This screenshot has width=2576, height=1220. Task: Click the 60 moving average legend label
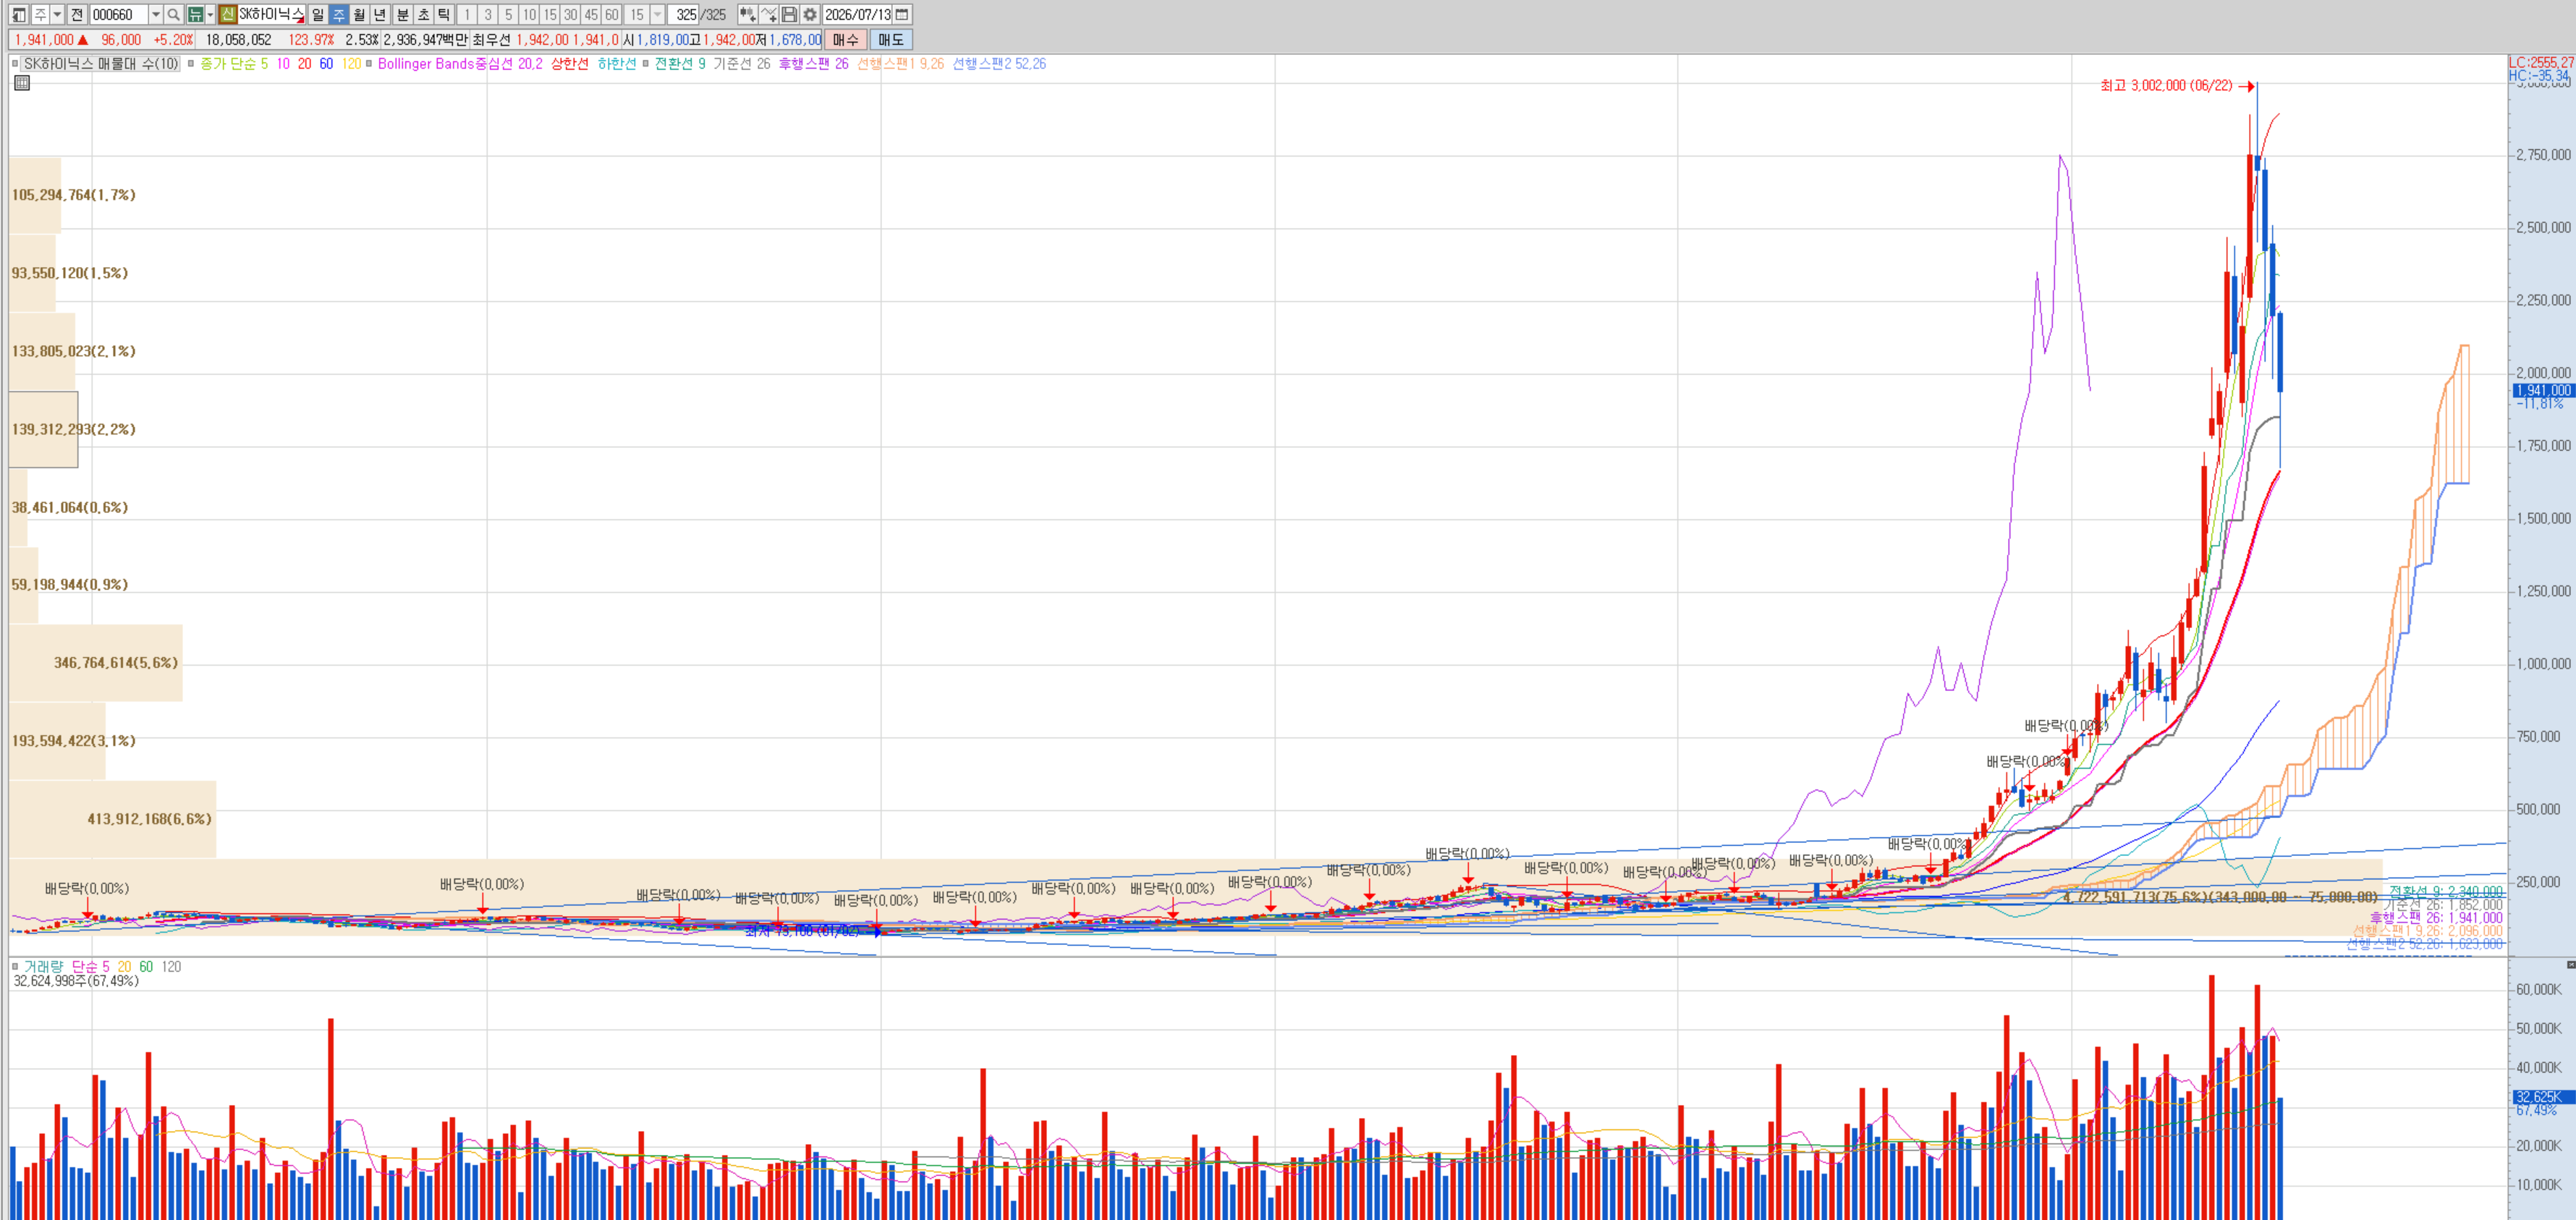[x=326, y=64]
